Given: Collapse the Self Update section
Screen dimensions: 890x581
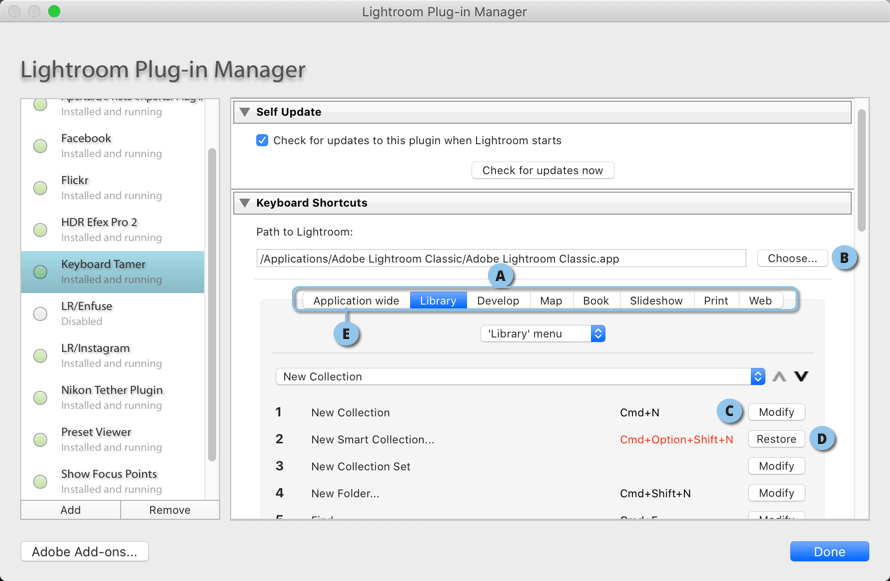Looking at the screenshot, I should [x=245, y=112].
